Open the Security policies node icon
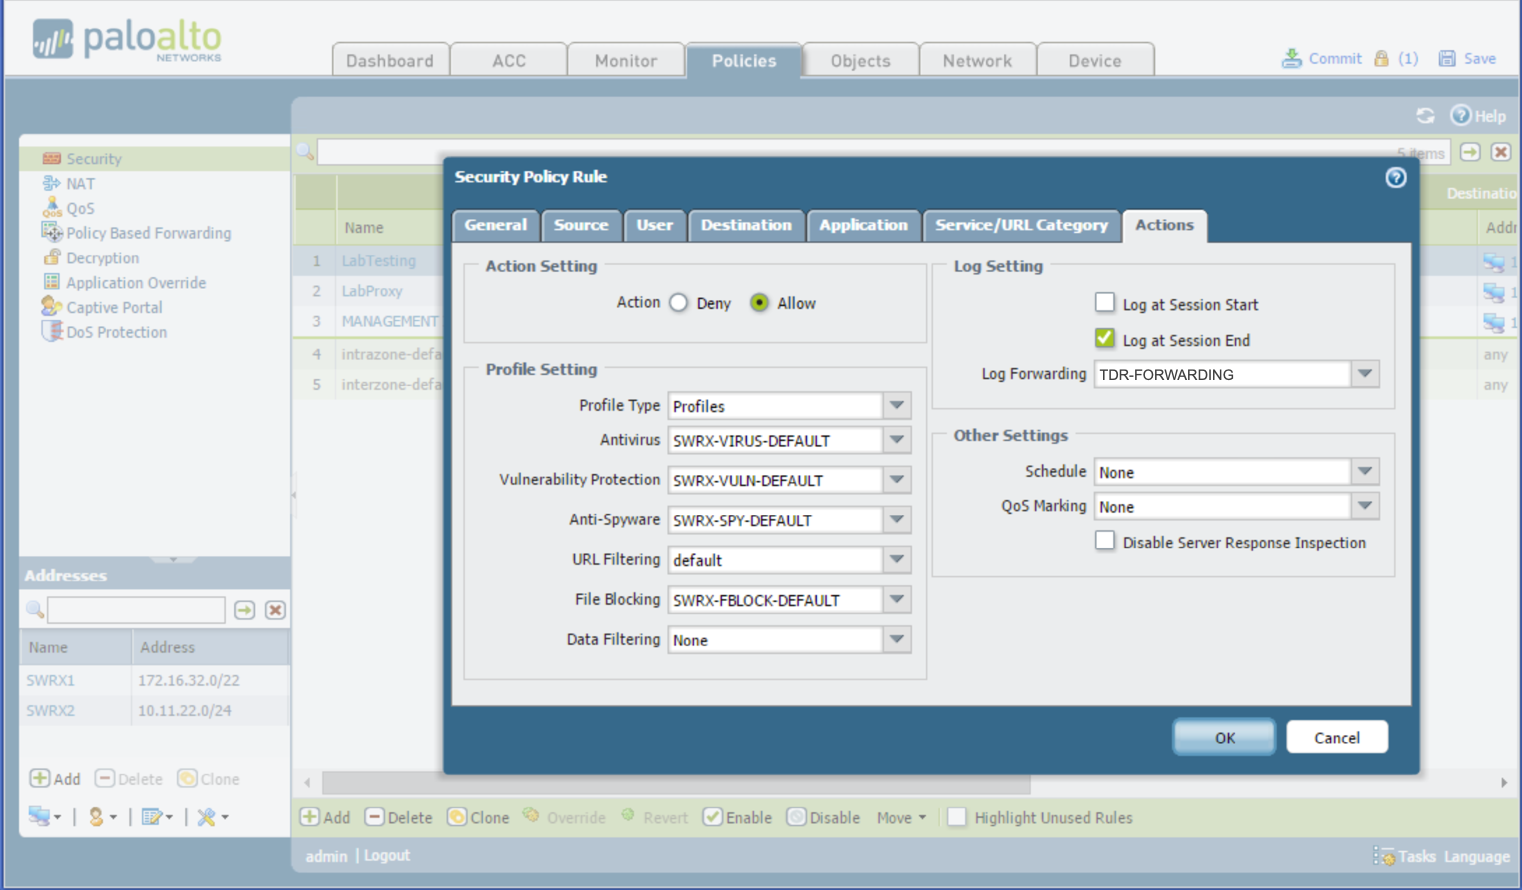This screenshot has height=890, width=1522. pyautogui.click(x=52, y=158)
